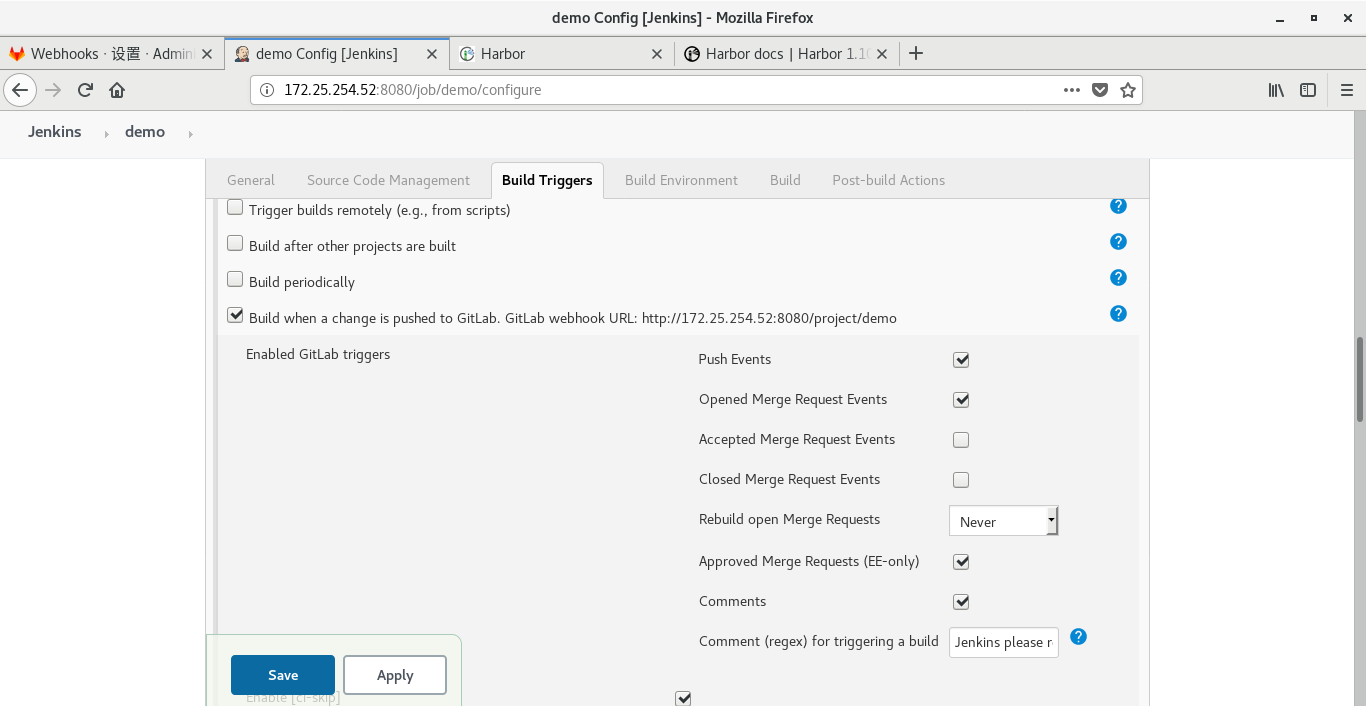Go to Jenkins breadcrumb link

click(x=55, y=132)
